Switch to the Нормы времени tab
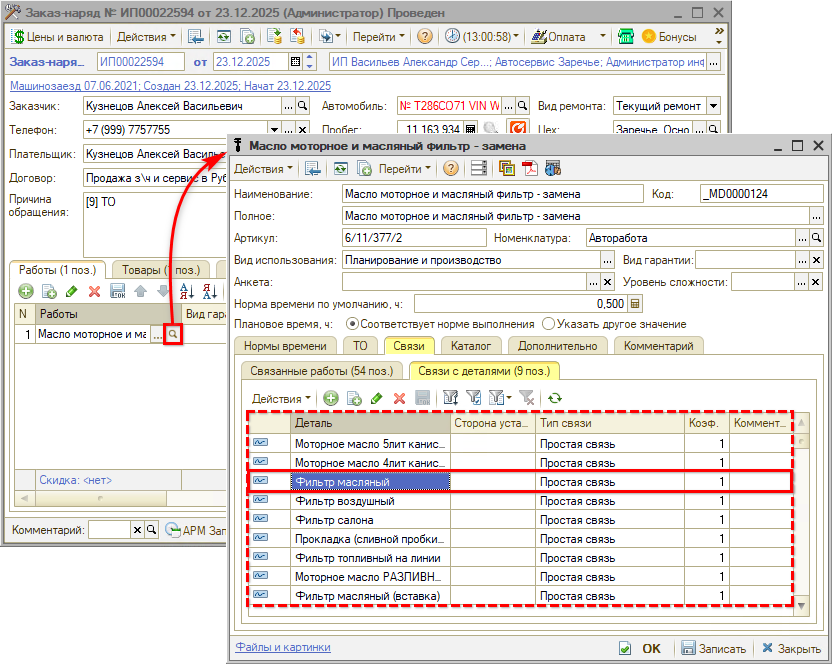The height and width of the screenshot is (664, 832). tap(285, 346)
